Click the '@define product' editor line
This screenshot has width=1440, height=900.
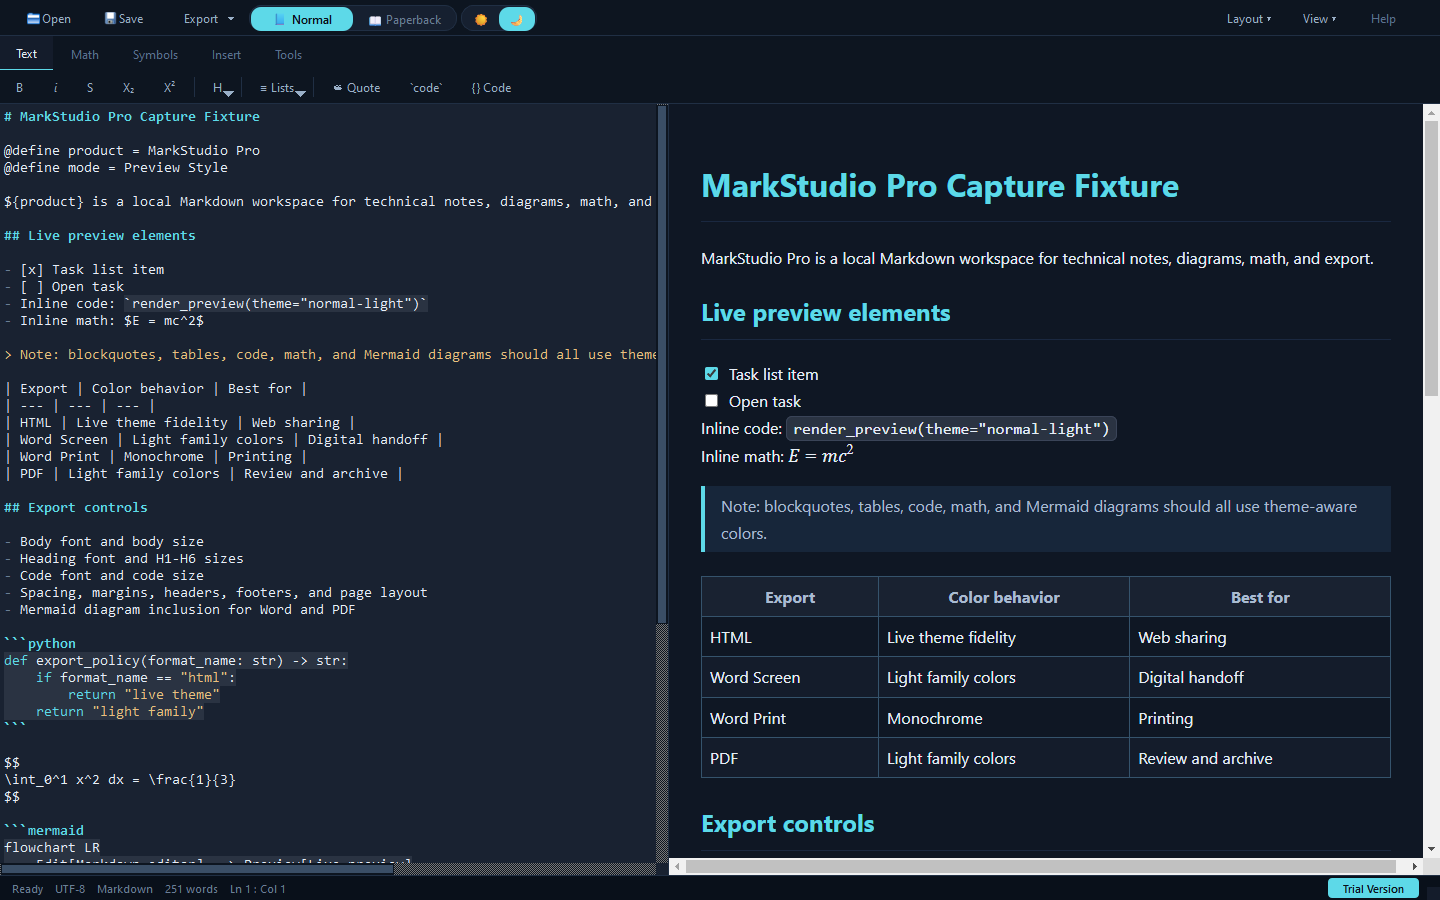click(132, 150)
